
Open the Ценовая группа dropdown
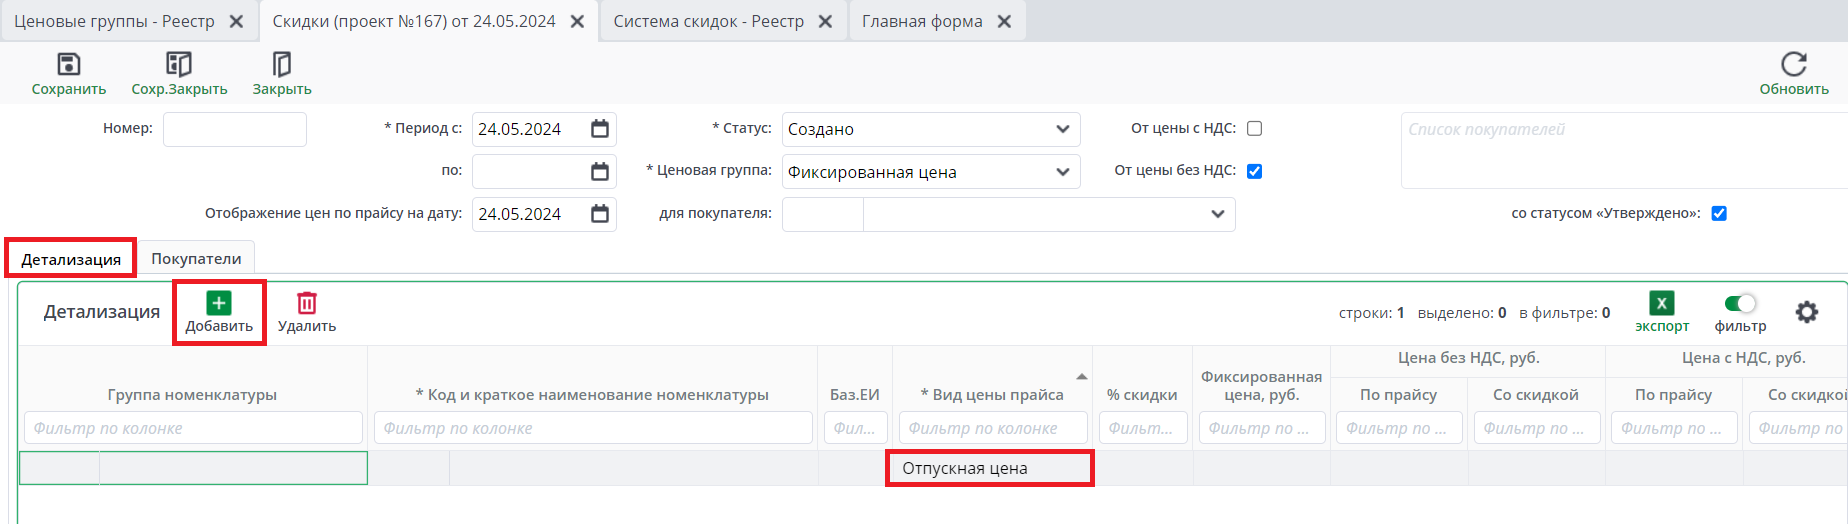pyautogui.click(x=1062, y=172)
